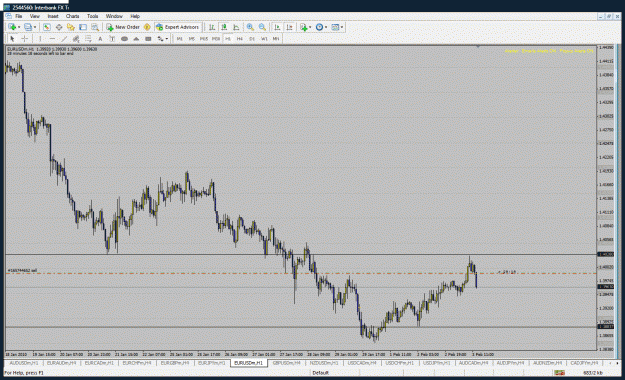Toggle the Terminal panel icon
The height and width of the screenshot is (380, 625).
point(83,27)
